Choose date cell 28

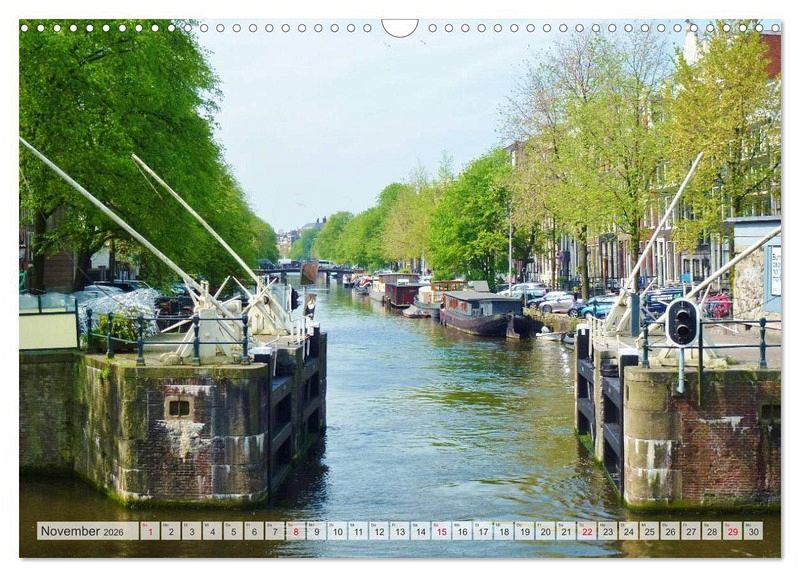click(712, 531)
